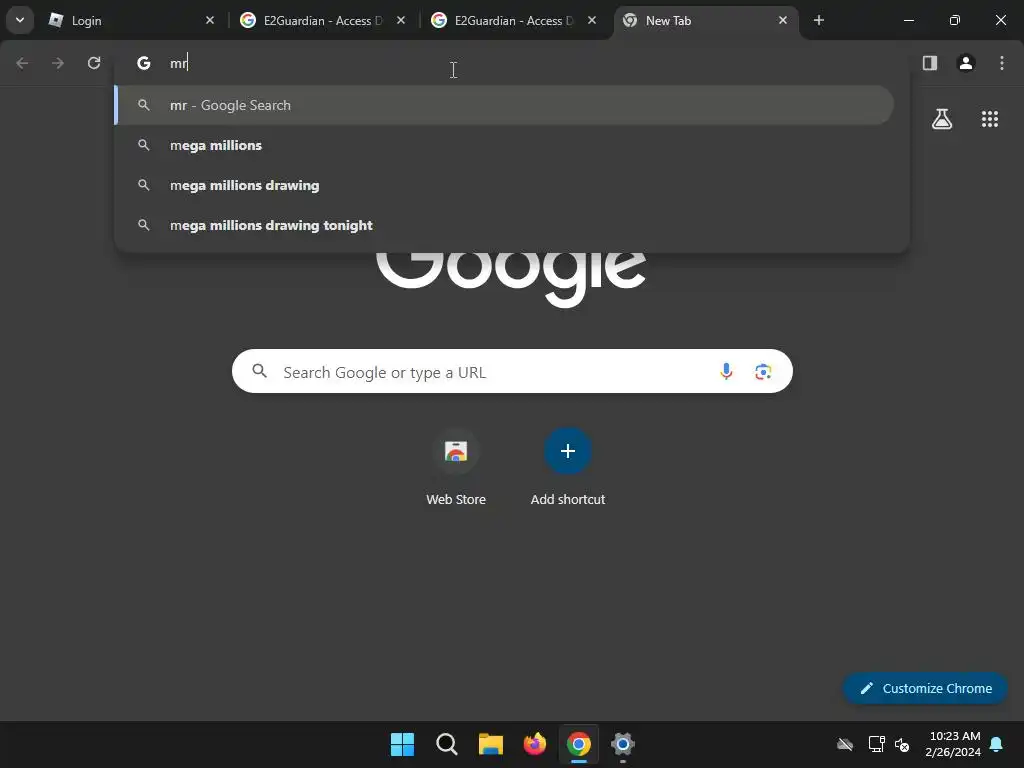Open the Chrome profile icon
This screenshot has width=1024, height=768.
pyautogui.click(x=966, y=63)
